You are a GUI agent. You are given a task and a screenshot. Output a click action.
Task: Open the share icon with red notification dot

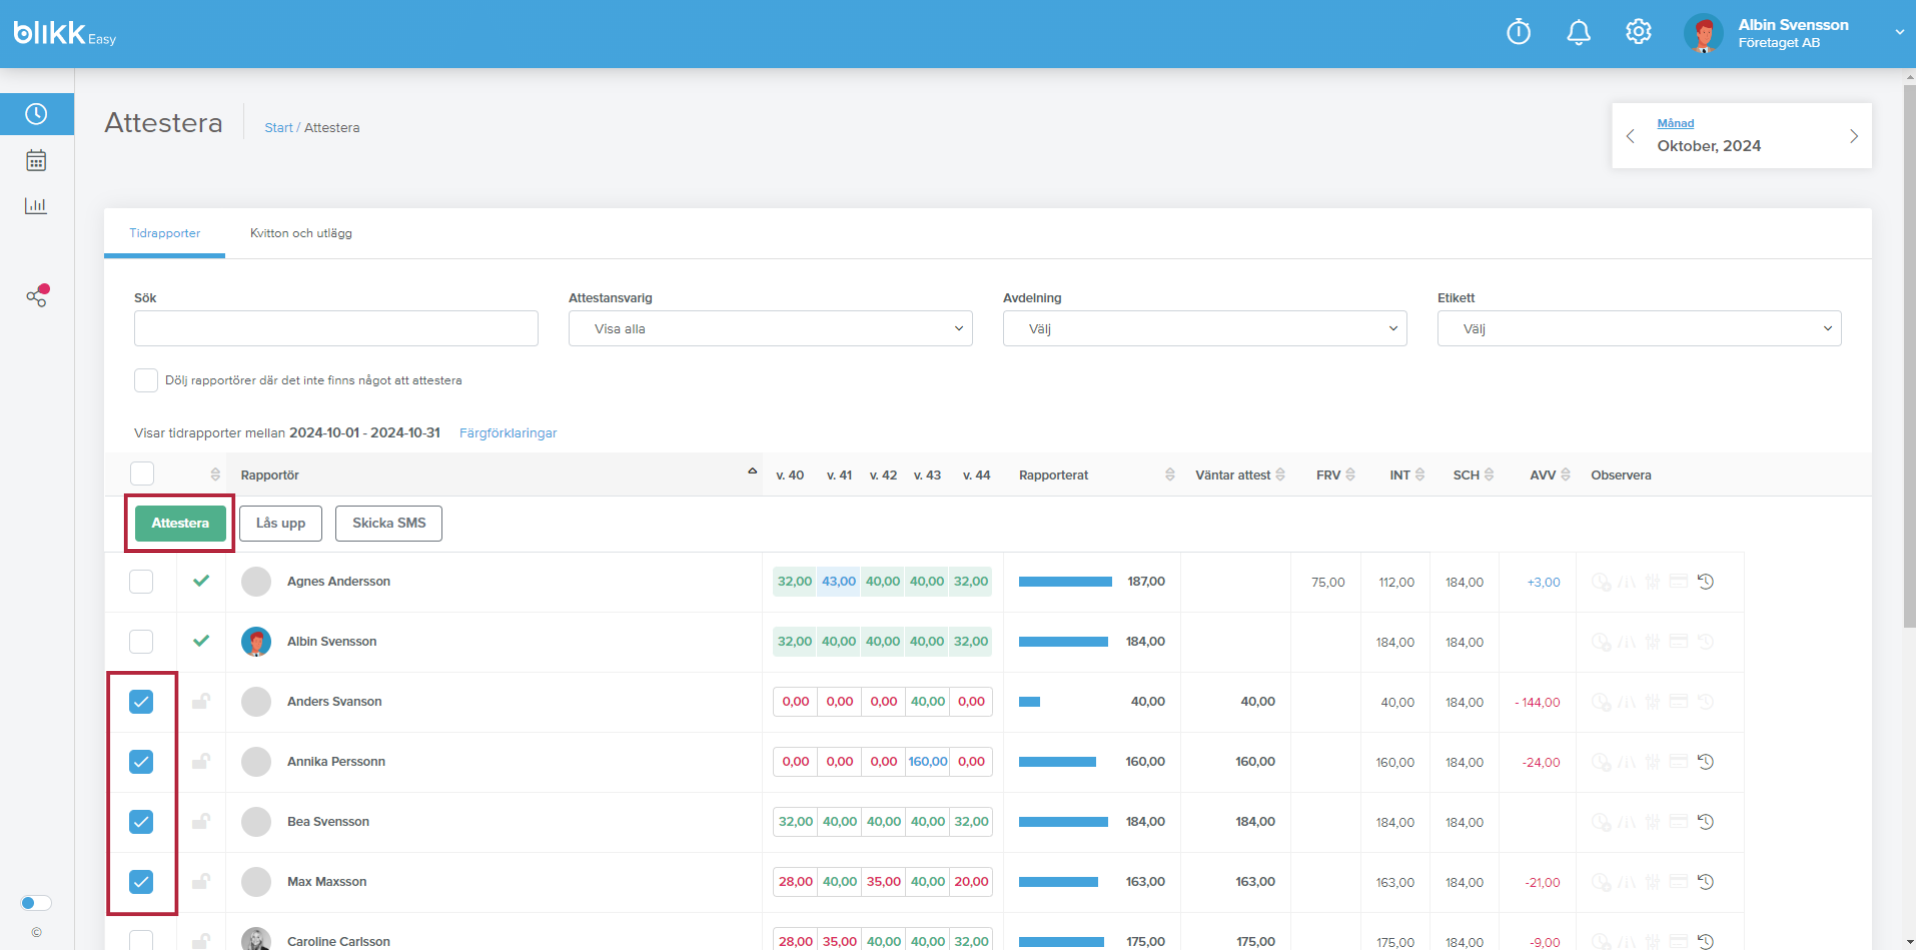pyautogui.click(x=37, y=296)
